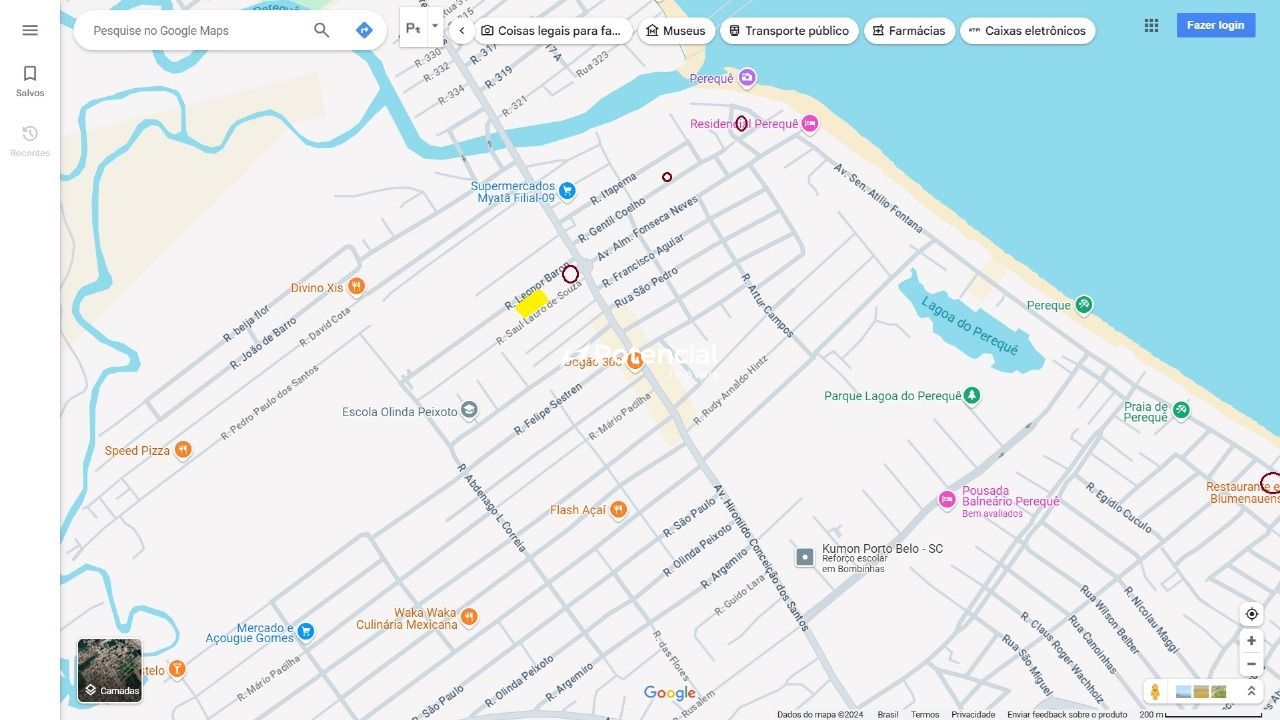Viewport: 1280px width, 720px height.
Task: Zoom out with the minus button
Action: [1251, 664]
